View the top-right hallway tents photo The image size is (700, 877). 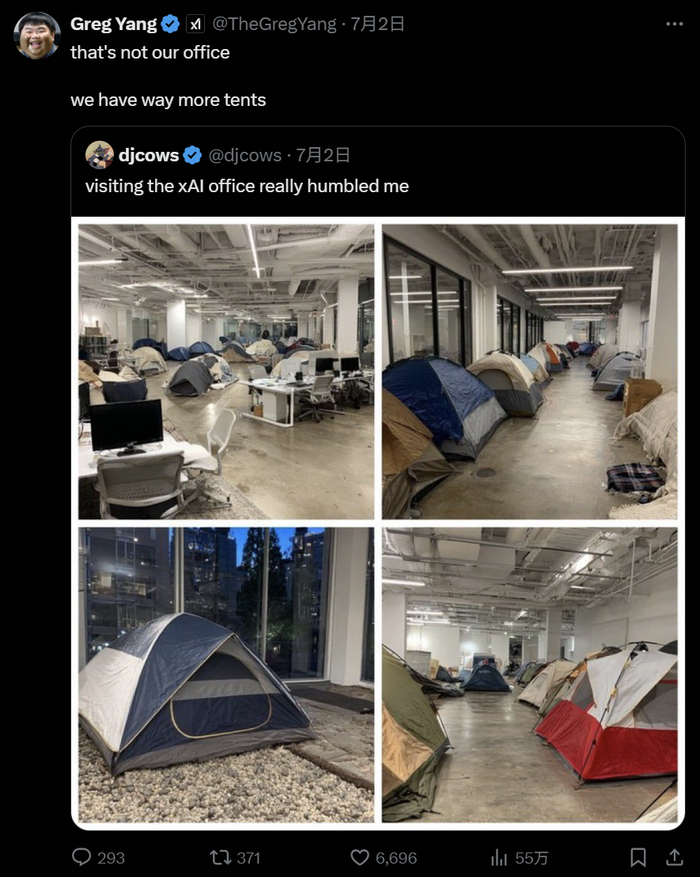tap(529, 372)
